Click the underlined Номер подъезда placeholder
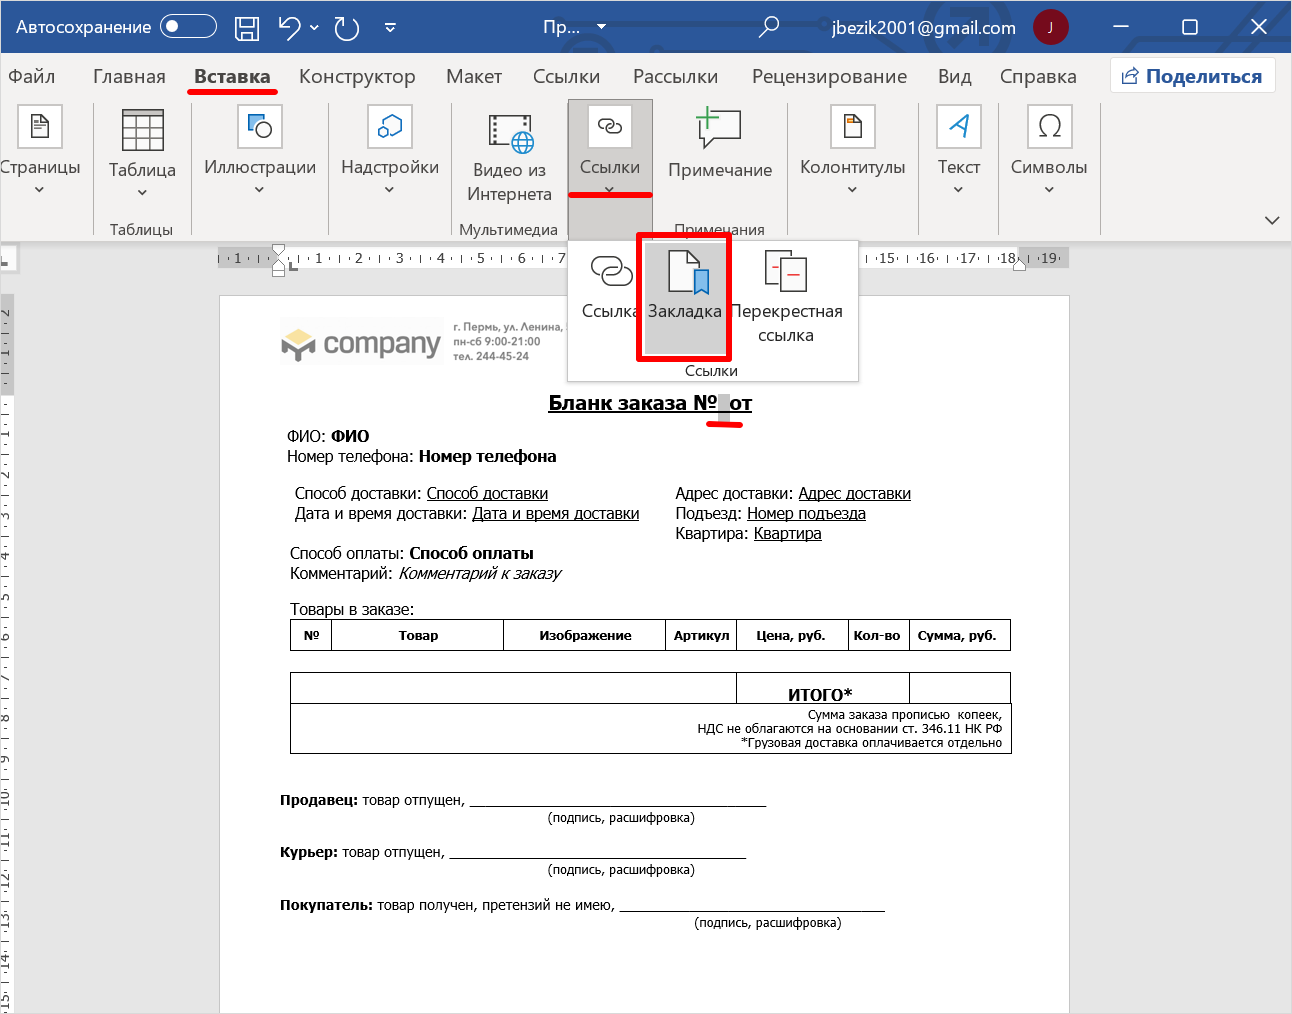Screen dimensions: 1292x1014 [806, 513]
